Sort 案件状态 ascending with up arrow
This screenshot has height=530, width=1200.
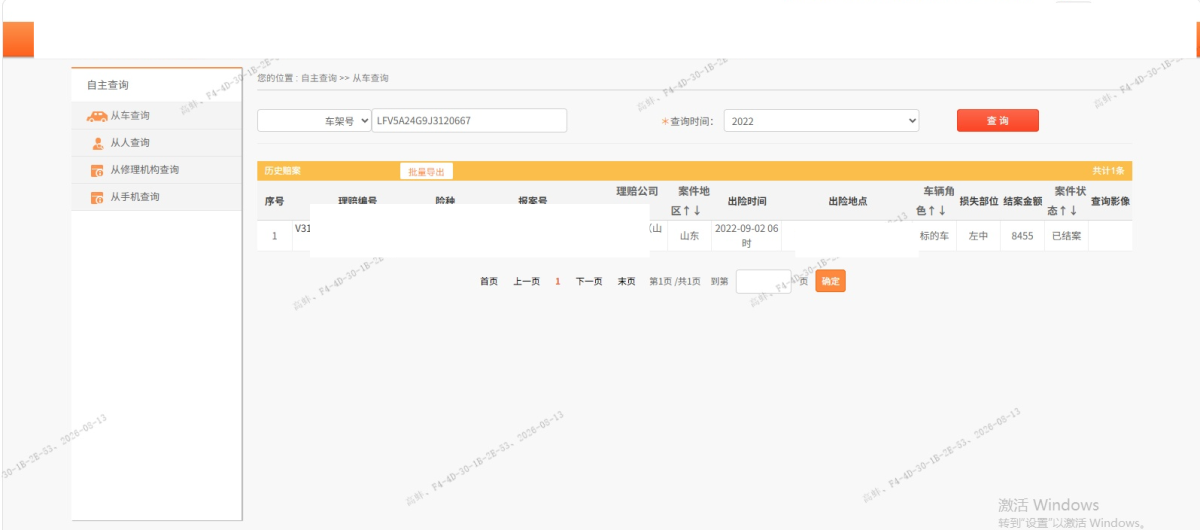pos(1063,211)
